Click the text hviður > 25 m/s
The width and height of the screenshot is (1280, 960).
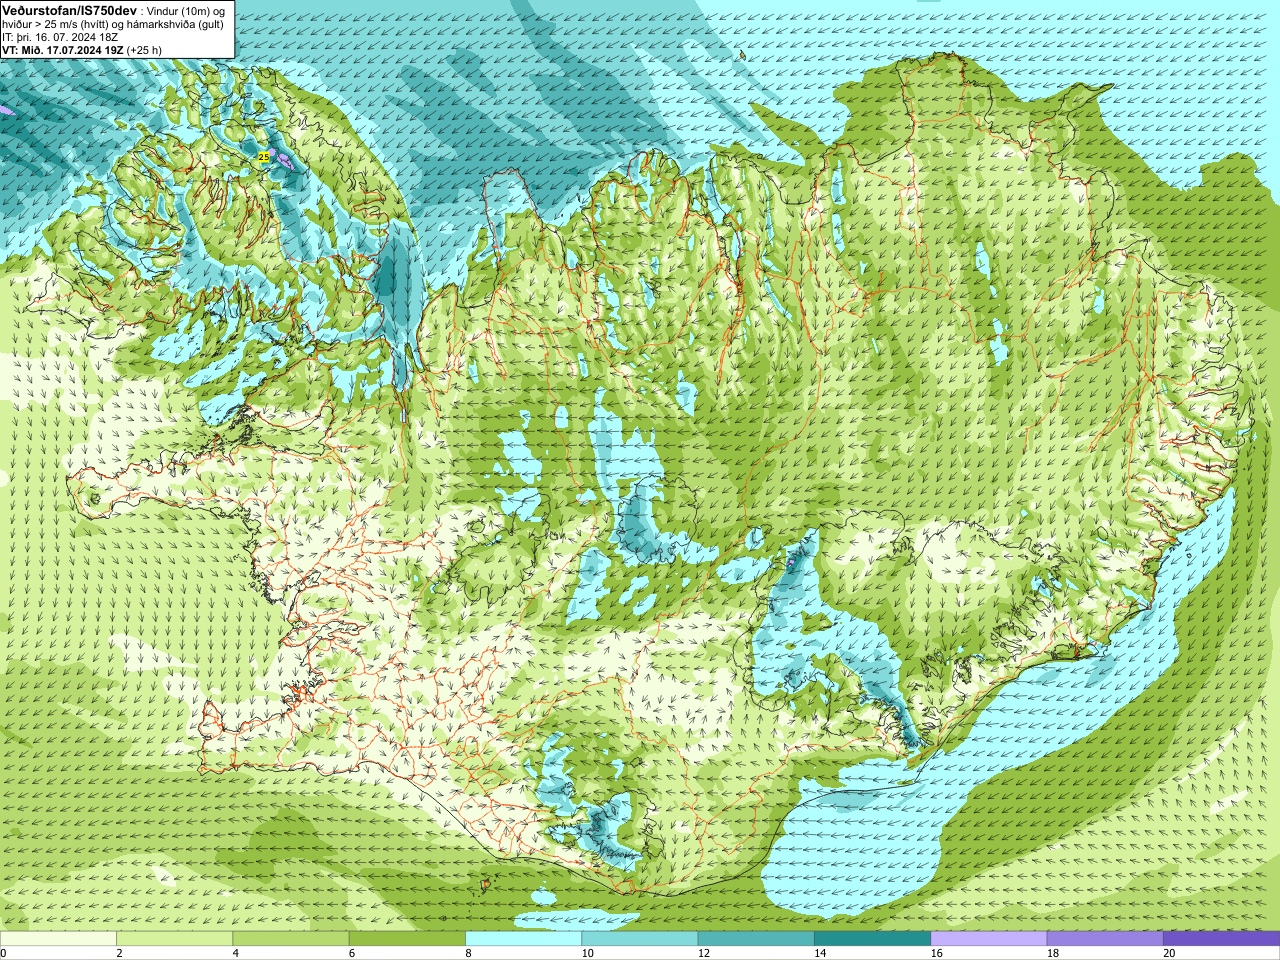[43, 24]
